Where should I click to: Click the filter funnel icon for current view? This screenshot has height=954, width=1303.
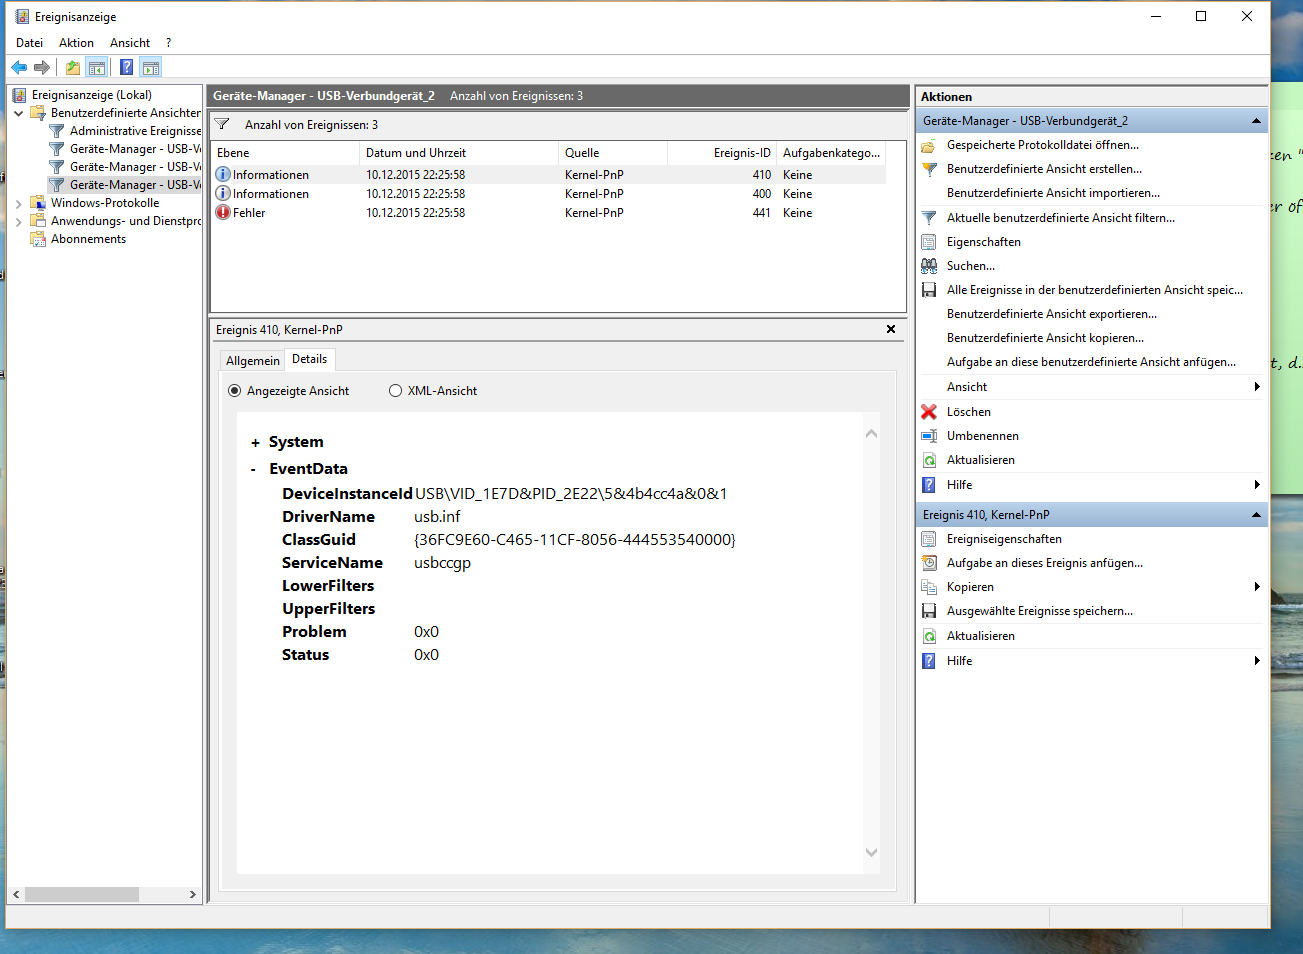929,218
